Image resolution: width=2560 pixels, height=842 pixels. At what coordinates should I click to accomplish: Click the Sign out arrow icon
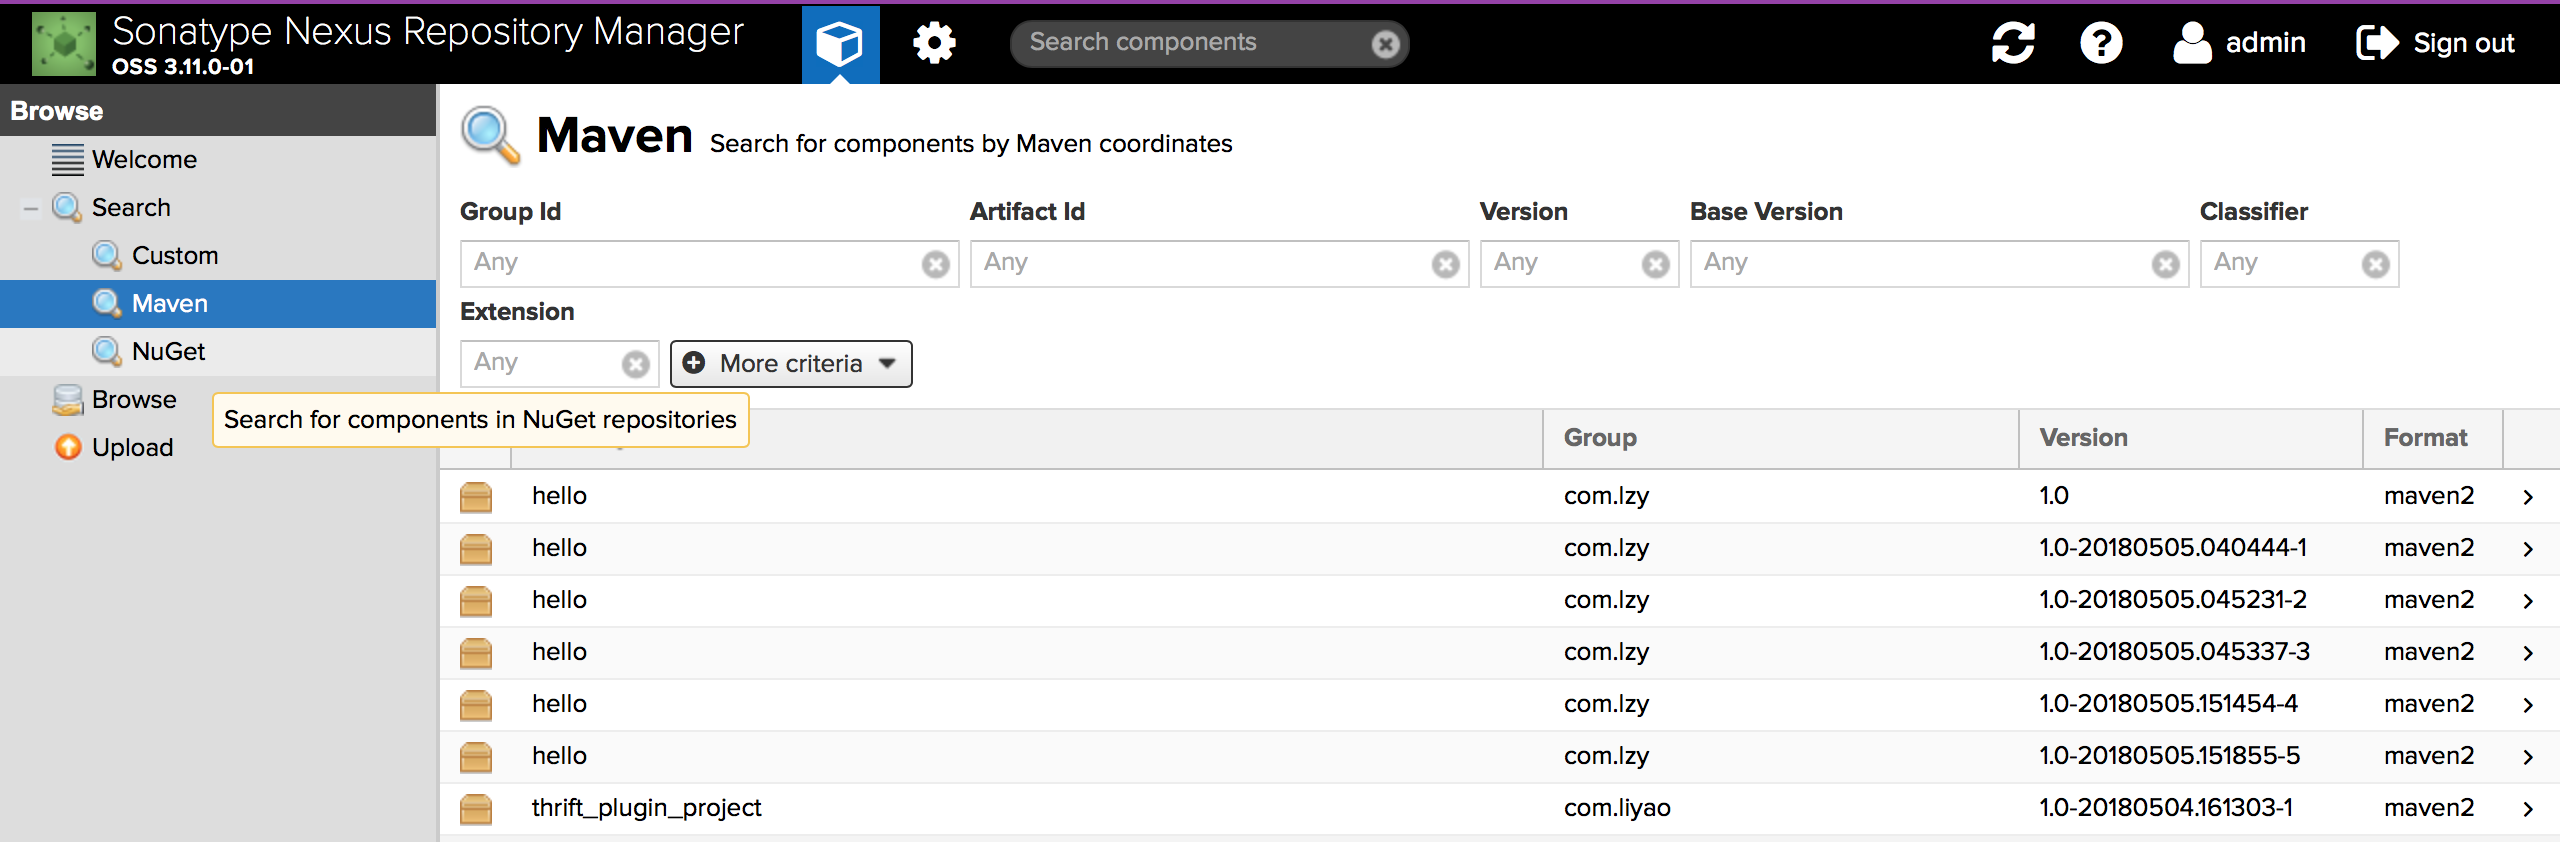(2377, 43)
